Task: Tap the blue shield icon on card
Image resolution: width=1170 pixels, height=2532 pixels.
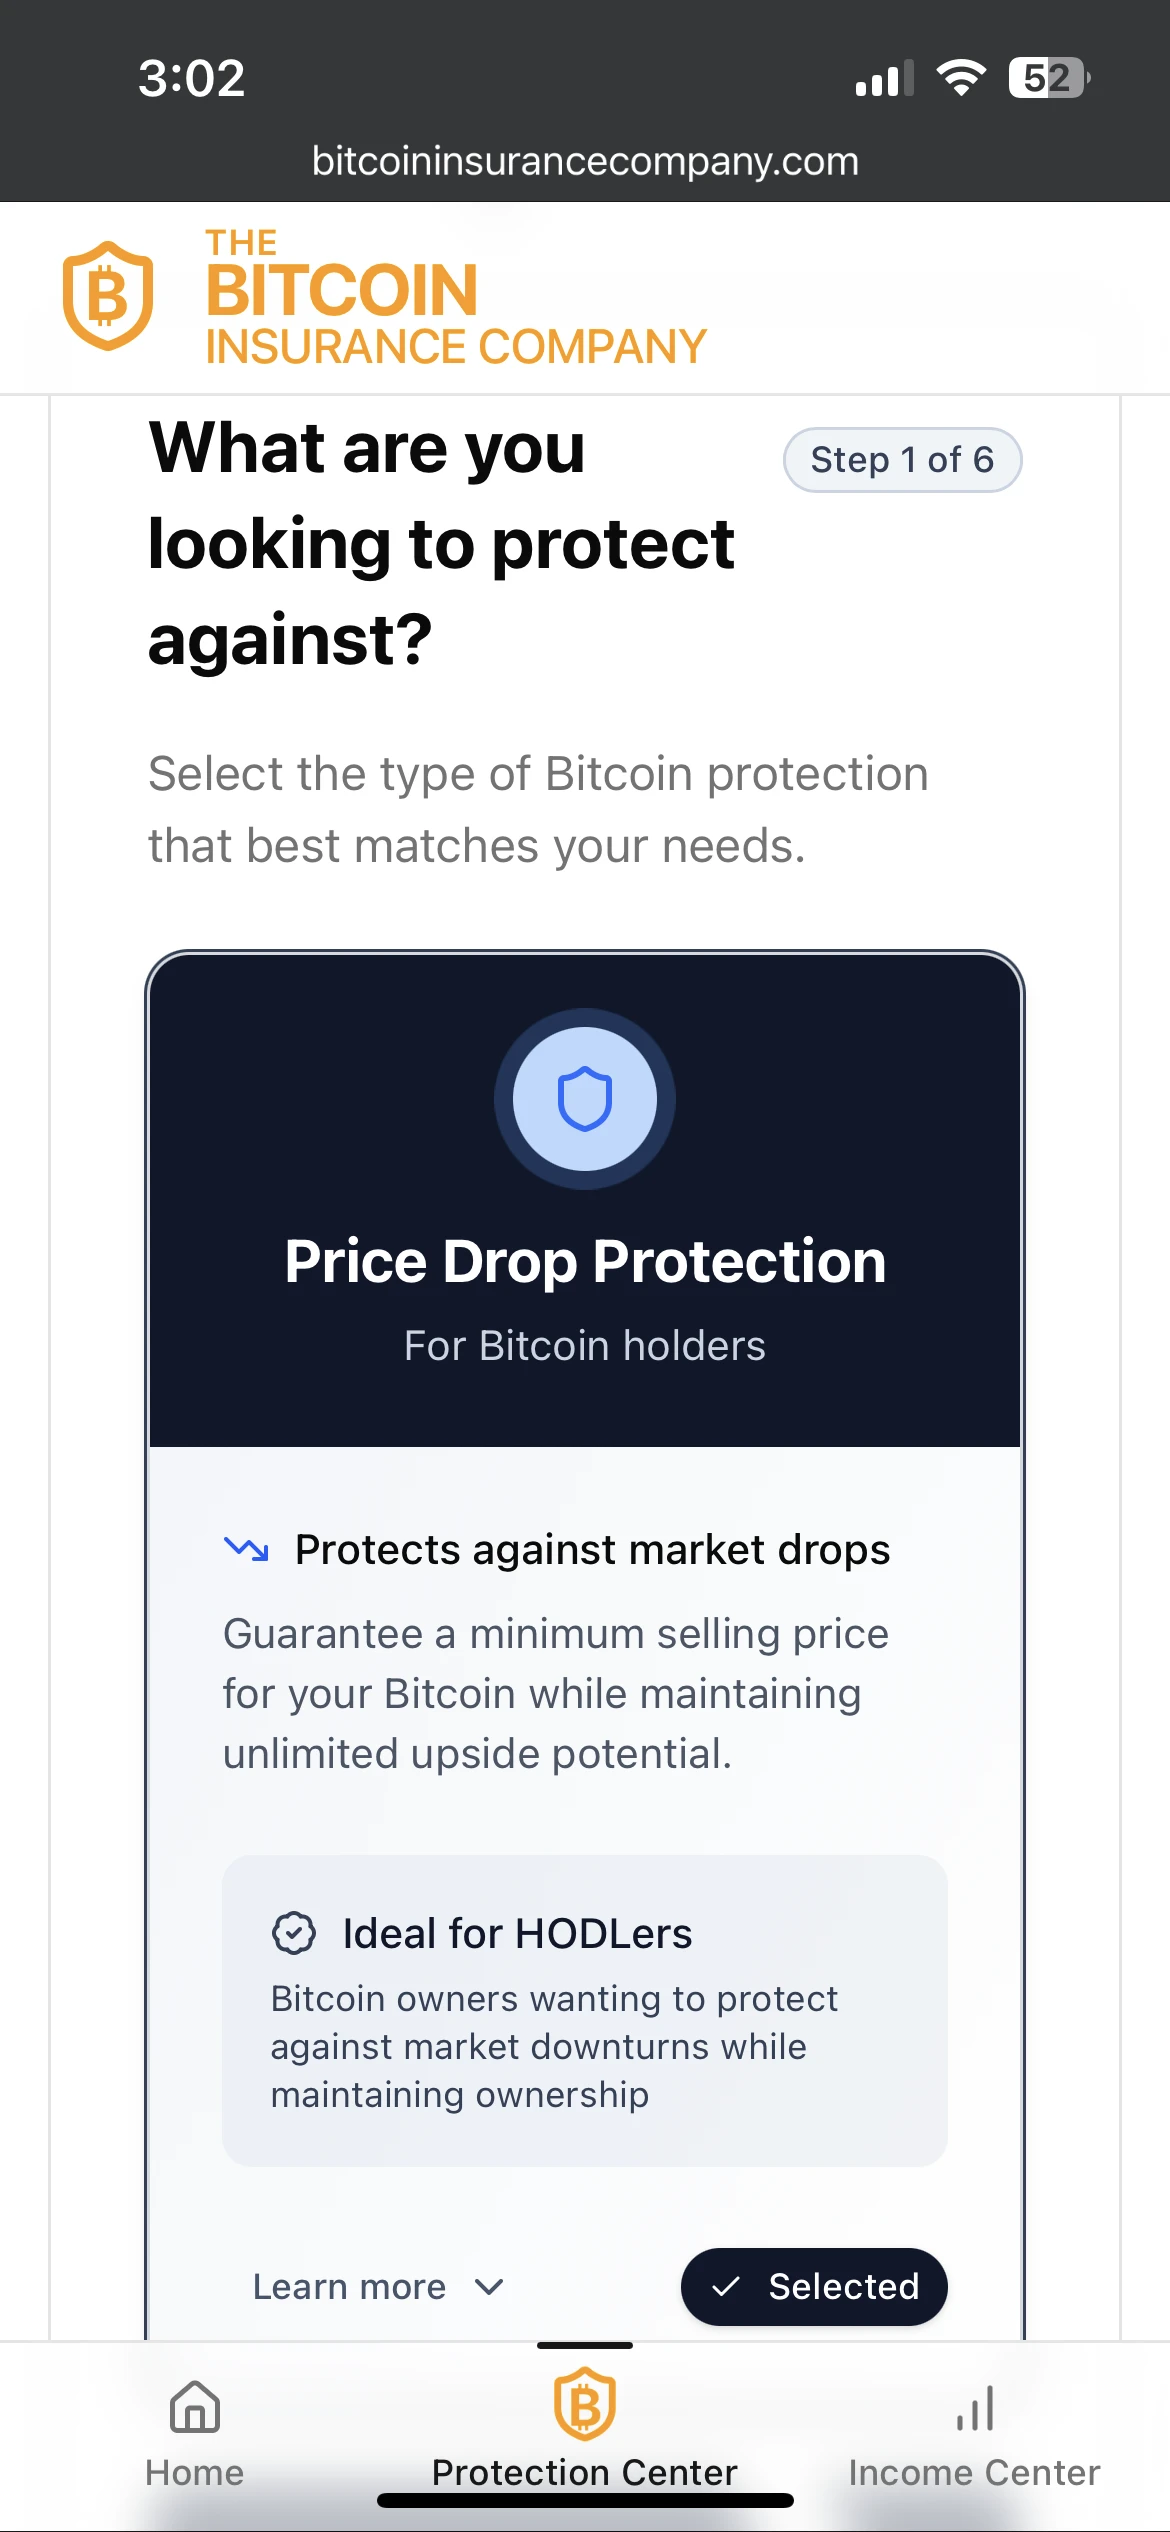Action: pyautogui.click(x=585, y=1099)
